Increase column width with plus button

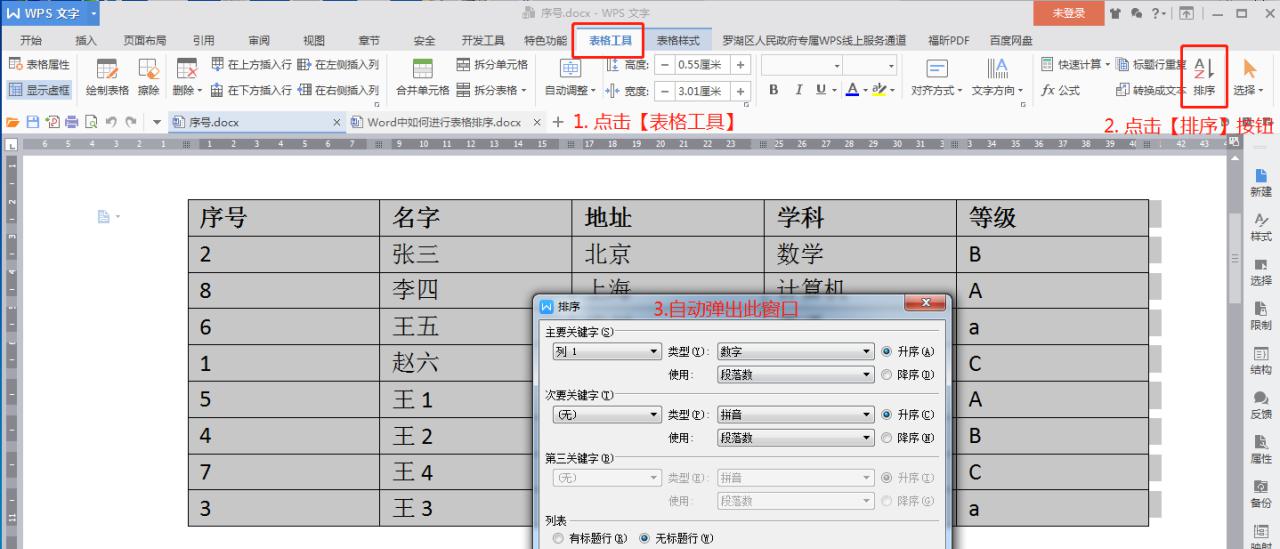pos(741,91)
